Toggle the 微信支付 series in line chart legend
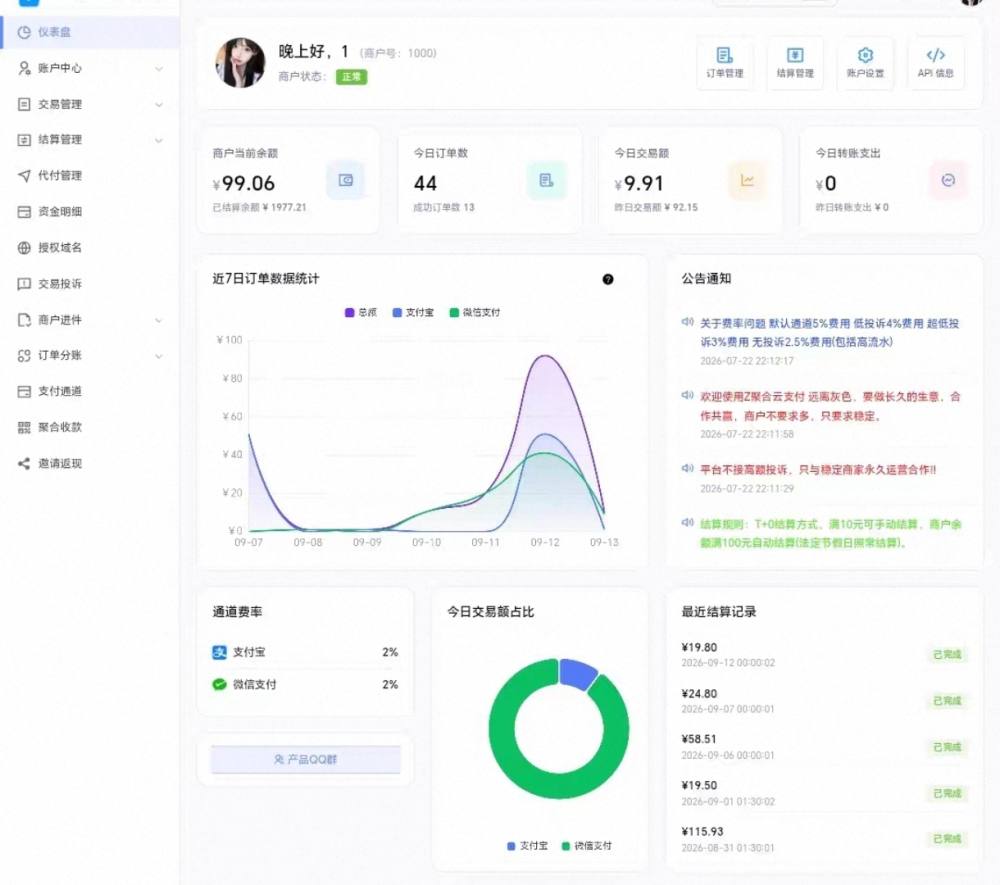 click(x=474, y=312)
